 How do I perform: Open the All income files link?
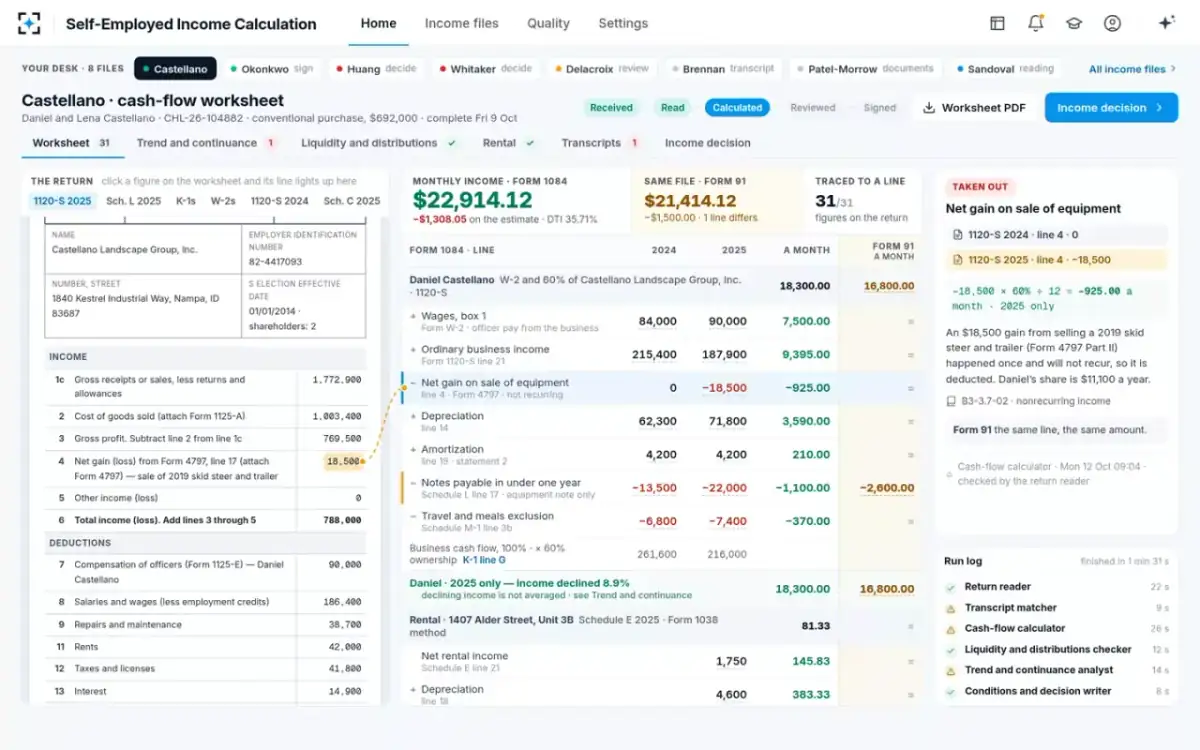coord(1132,69)
